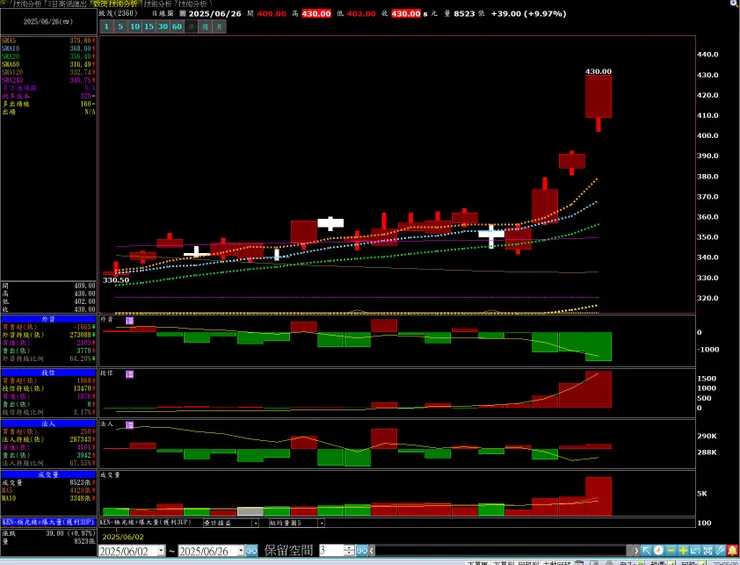Click the yellow plus zoom-in icon

[683, 550]
